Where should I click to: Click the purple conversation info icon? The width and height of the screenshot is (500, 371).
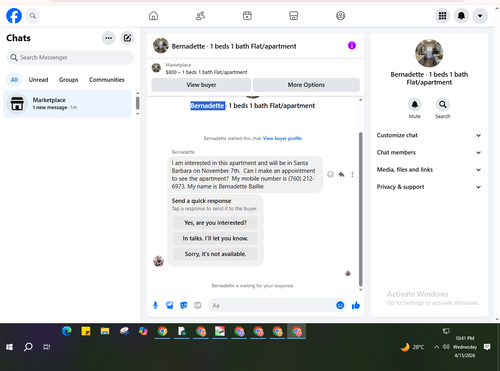pos(352,45)
